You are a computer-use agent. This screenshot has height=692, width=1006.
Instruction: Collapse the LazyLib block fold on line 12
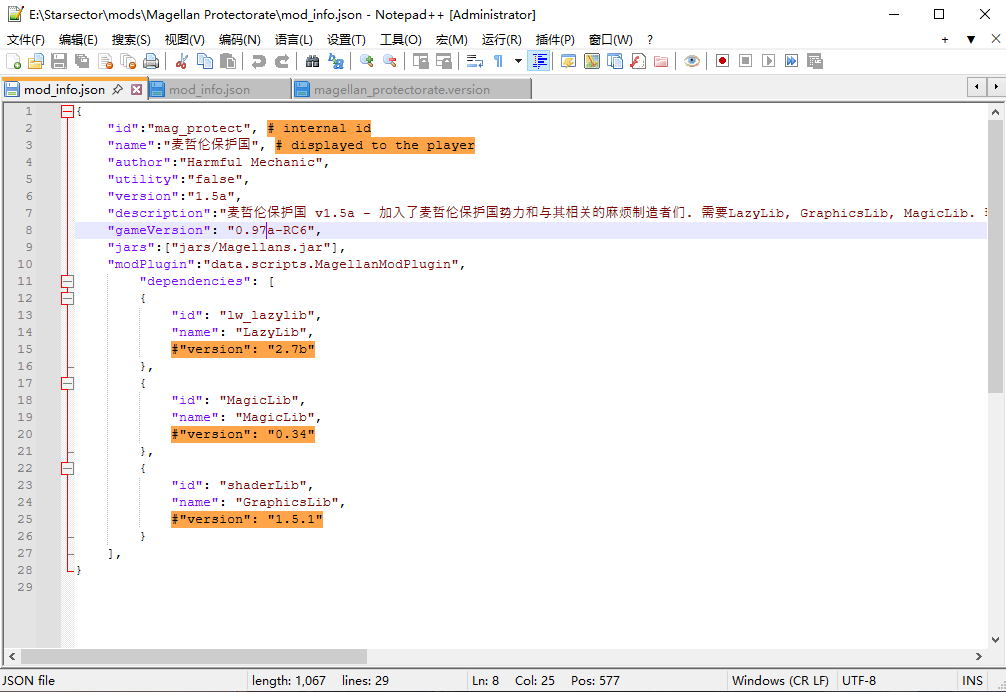tap(67, 298)
